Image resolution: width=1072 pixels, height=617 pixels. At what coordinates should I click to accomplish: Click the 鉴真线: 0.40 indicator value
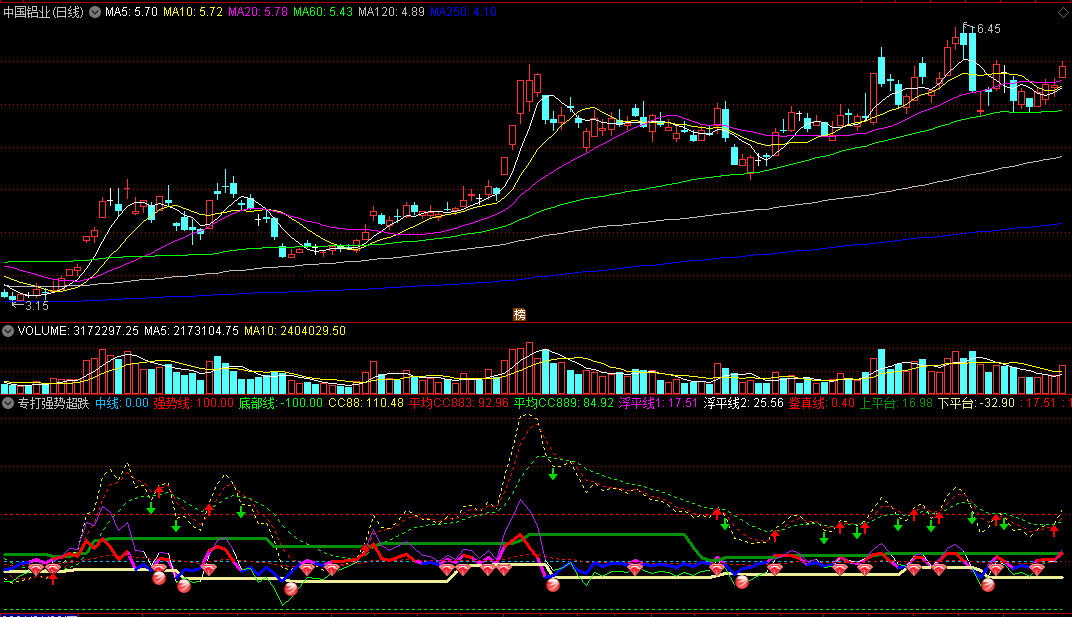[x=822, y=404]
